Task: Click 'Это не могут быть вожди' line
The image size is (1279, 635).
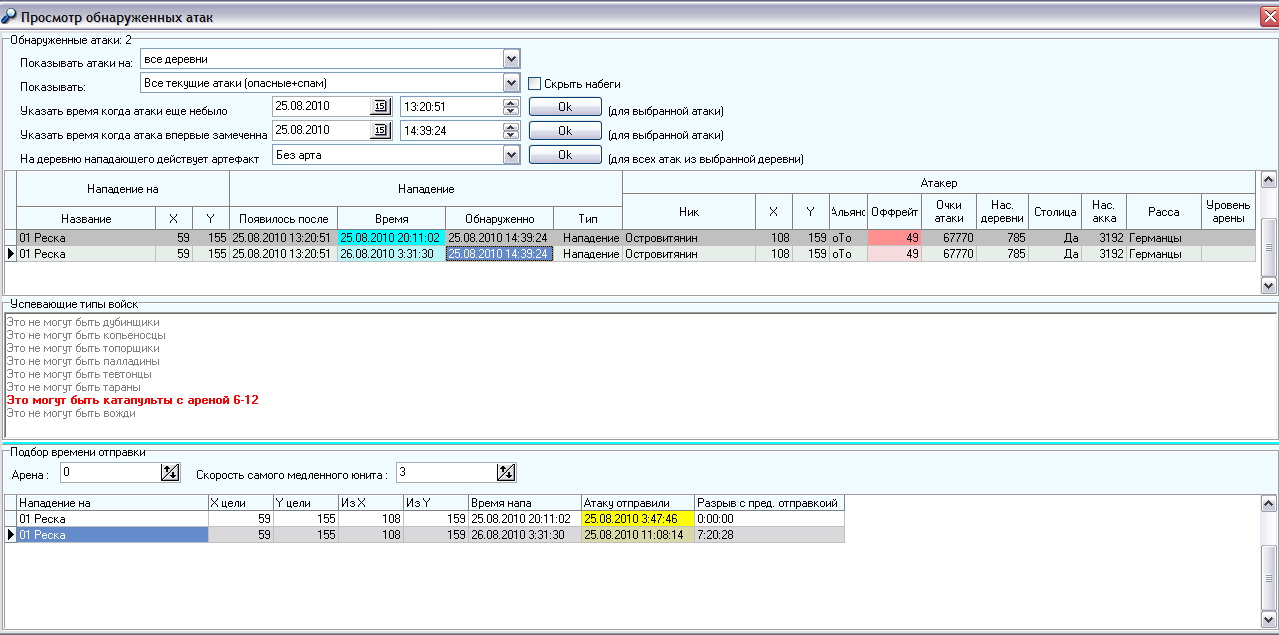Action: click(70, 412)
